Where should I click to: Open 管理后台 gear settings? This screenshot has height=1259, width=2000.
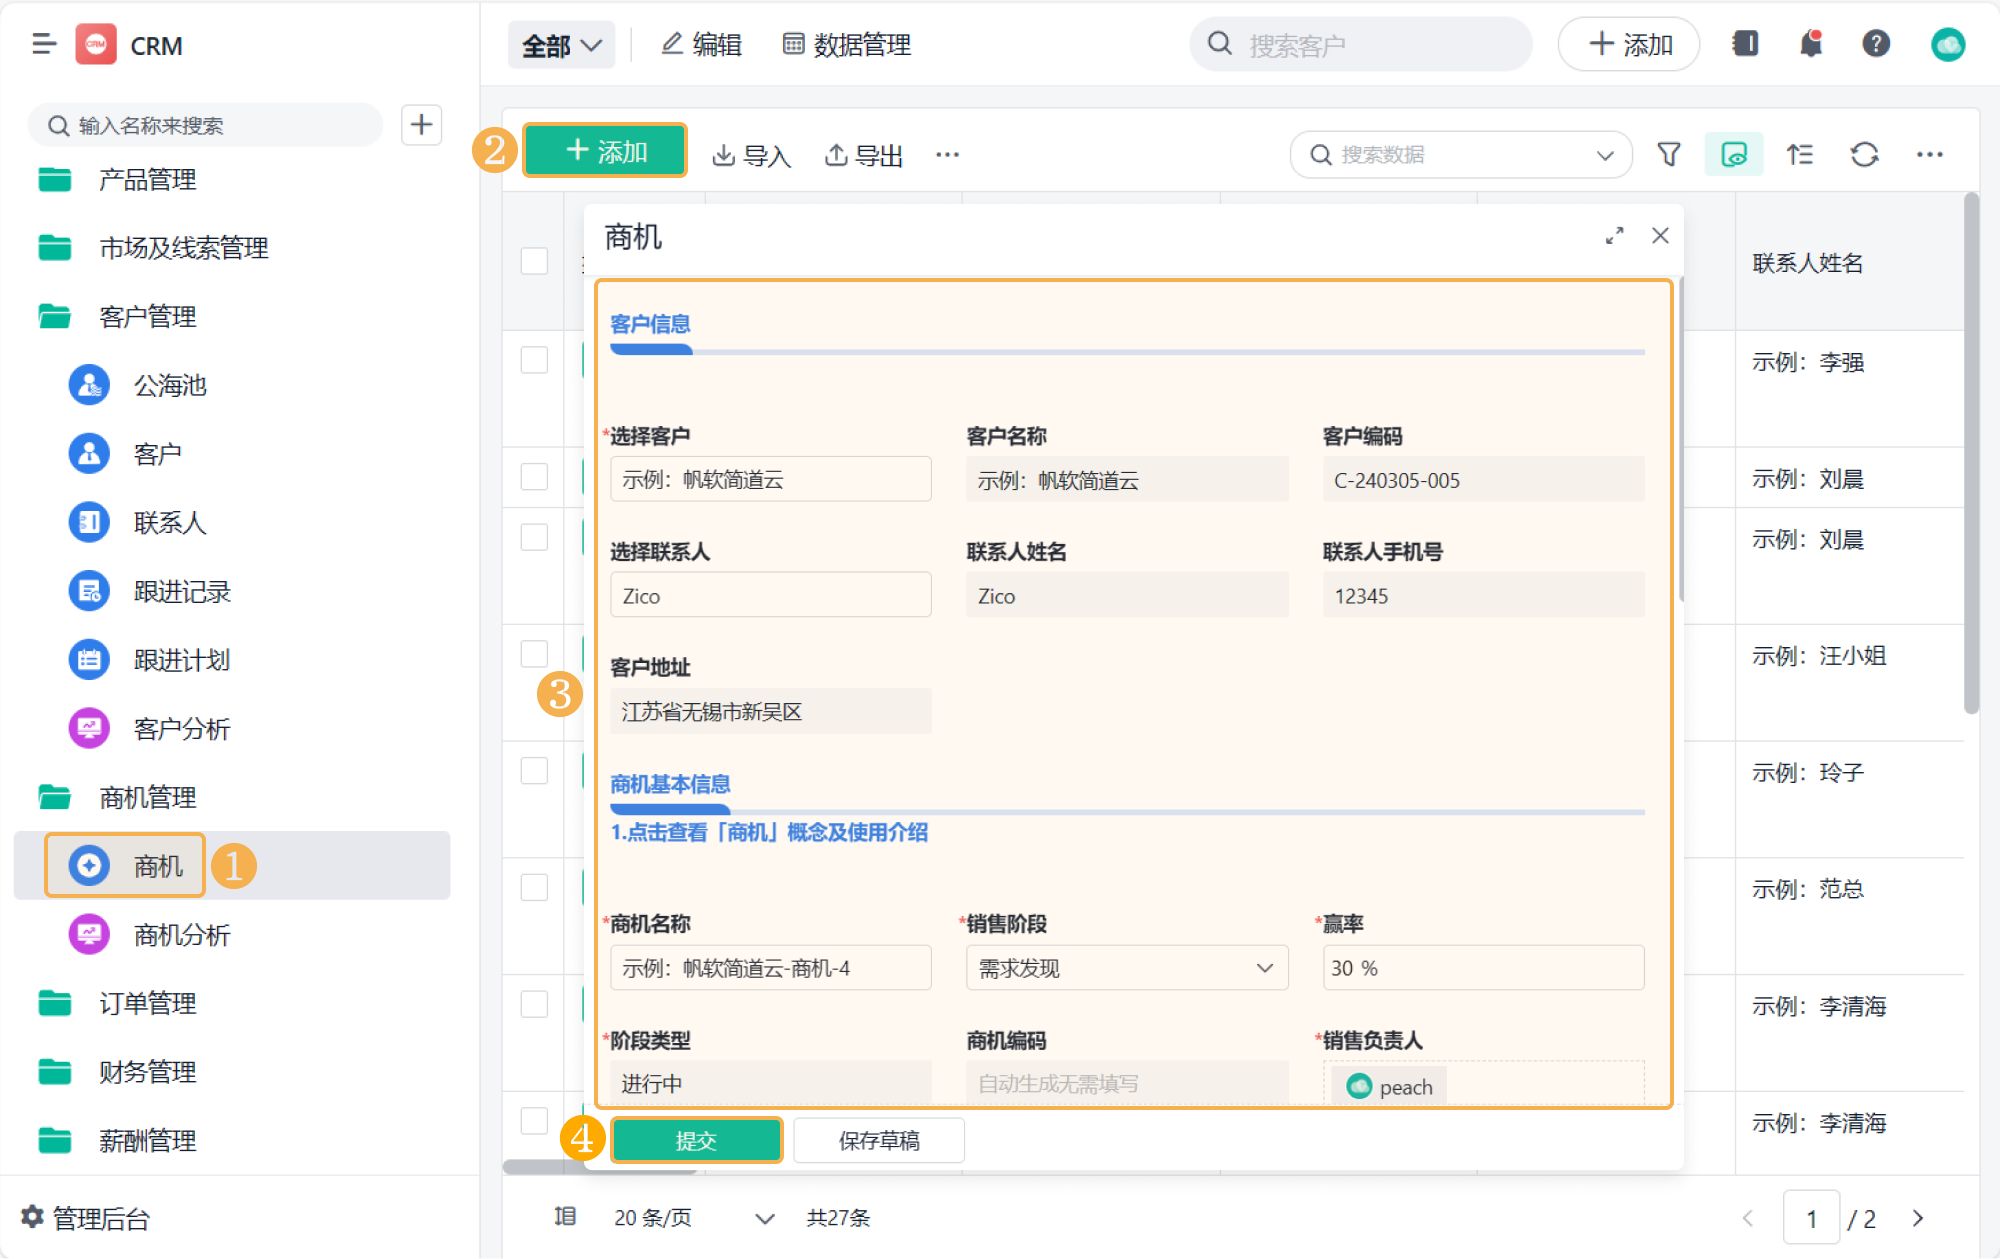pos(85,1218)
